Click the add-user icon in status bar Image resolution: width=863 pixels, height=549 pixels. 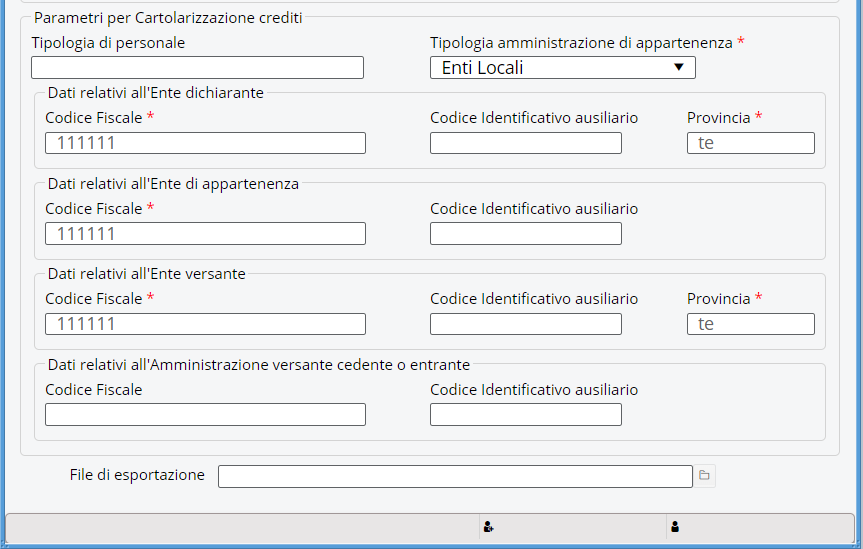pyautogui.click(x=488, y=526)
